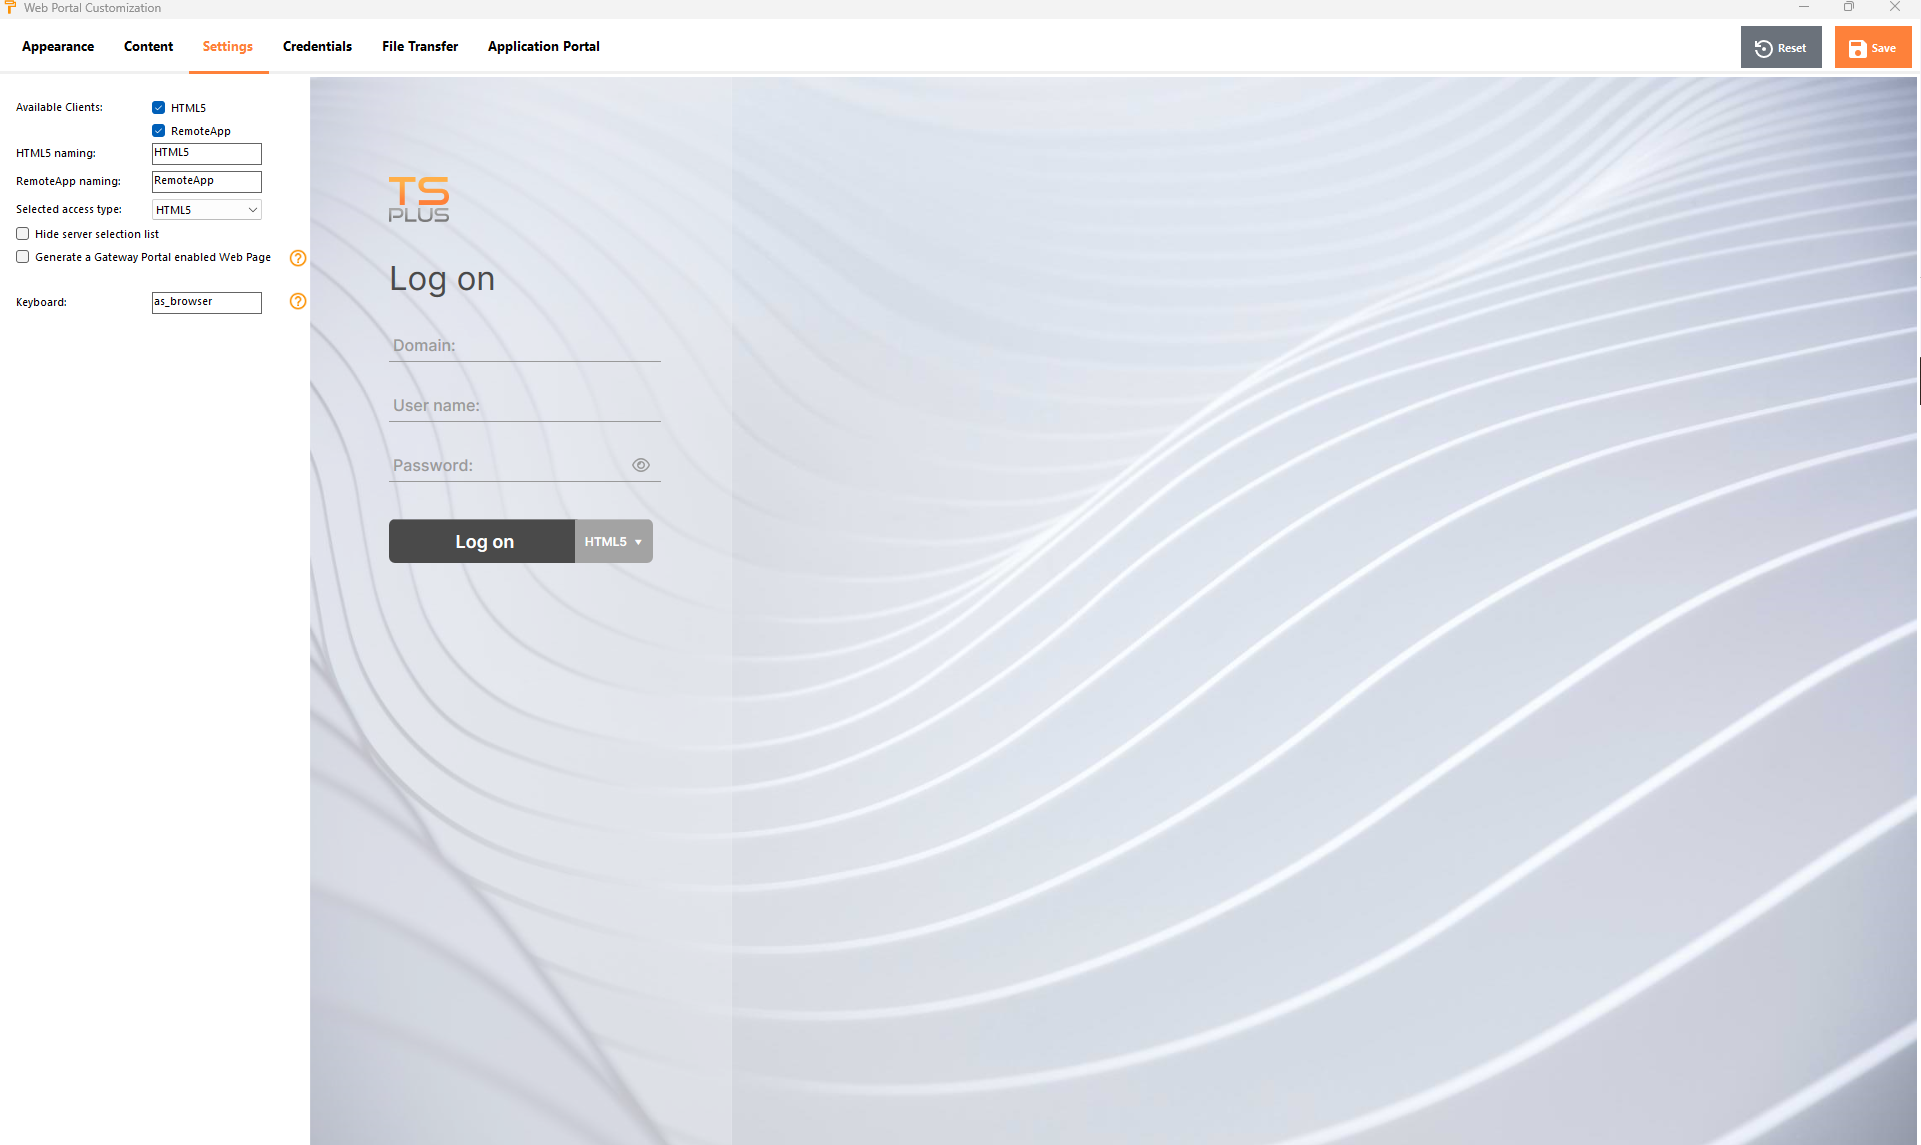Viewport: 1921px width, 1145px height.
Task: Switch to the Appearance tab
Action: pos(57,46)
